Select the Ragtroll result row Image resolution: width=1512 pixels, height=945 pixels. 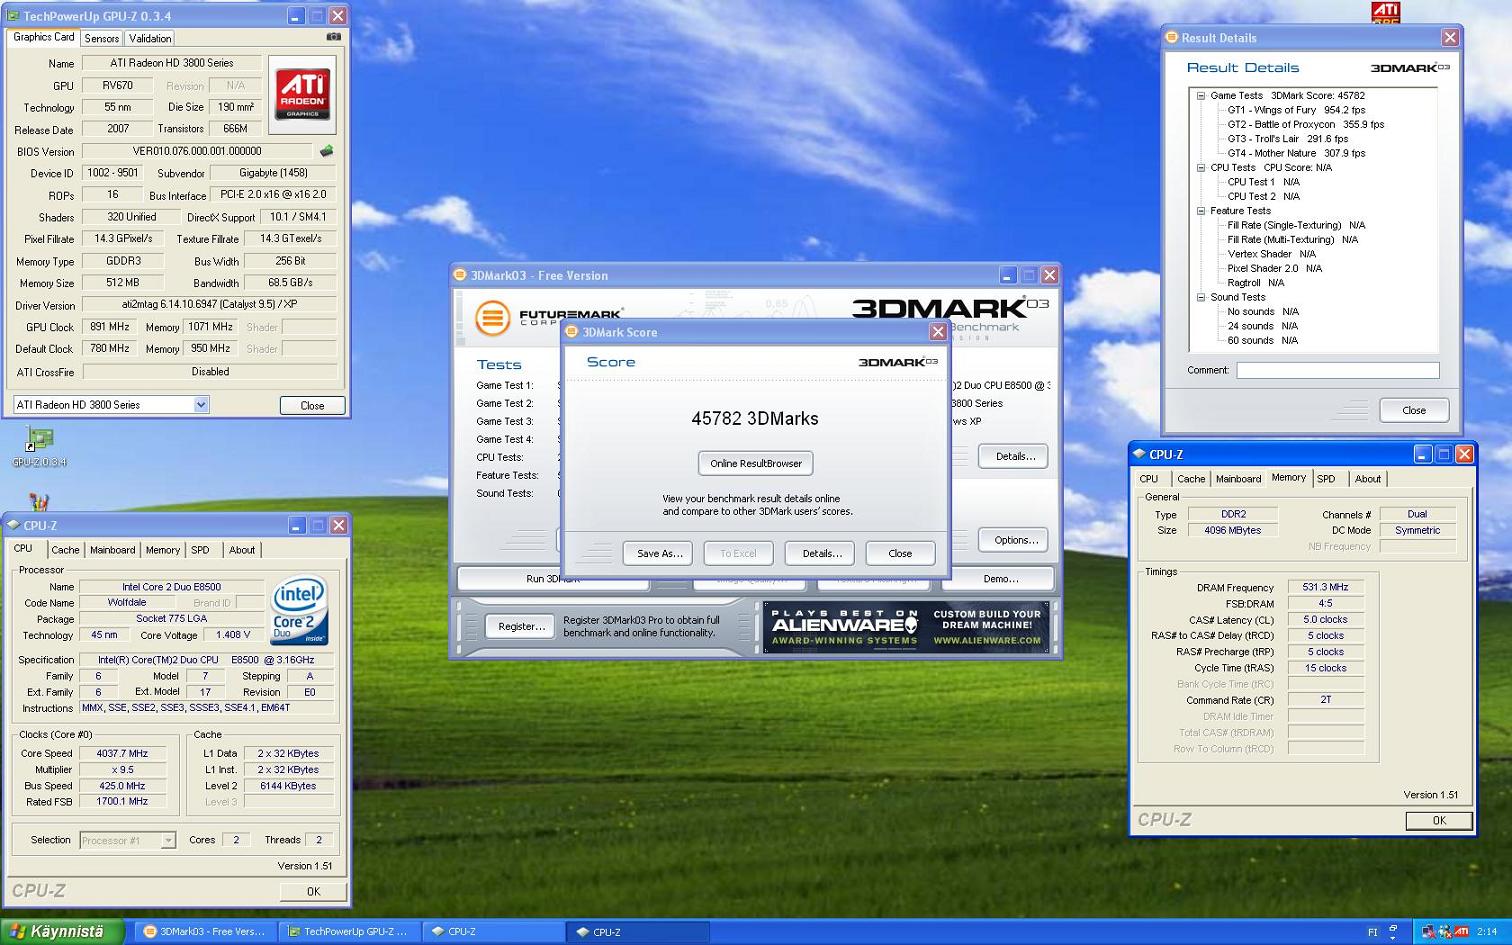1256,283
